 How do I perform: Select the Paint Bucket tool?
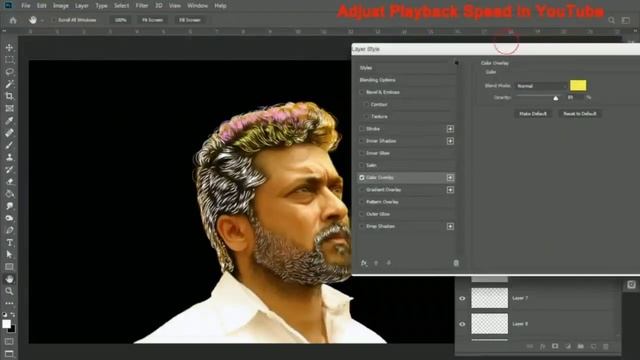pyautogui.click(x=9, y=194)
